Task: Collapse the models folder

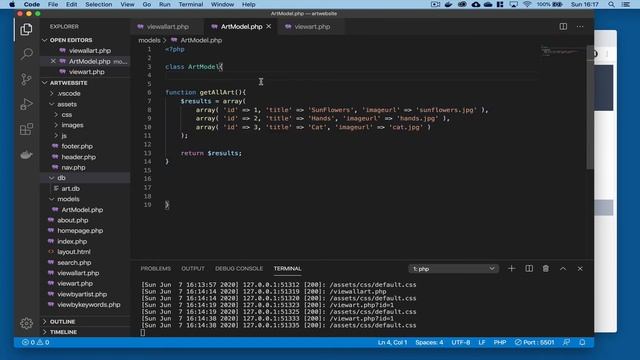Action: click(68, 199)
